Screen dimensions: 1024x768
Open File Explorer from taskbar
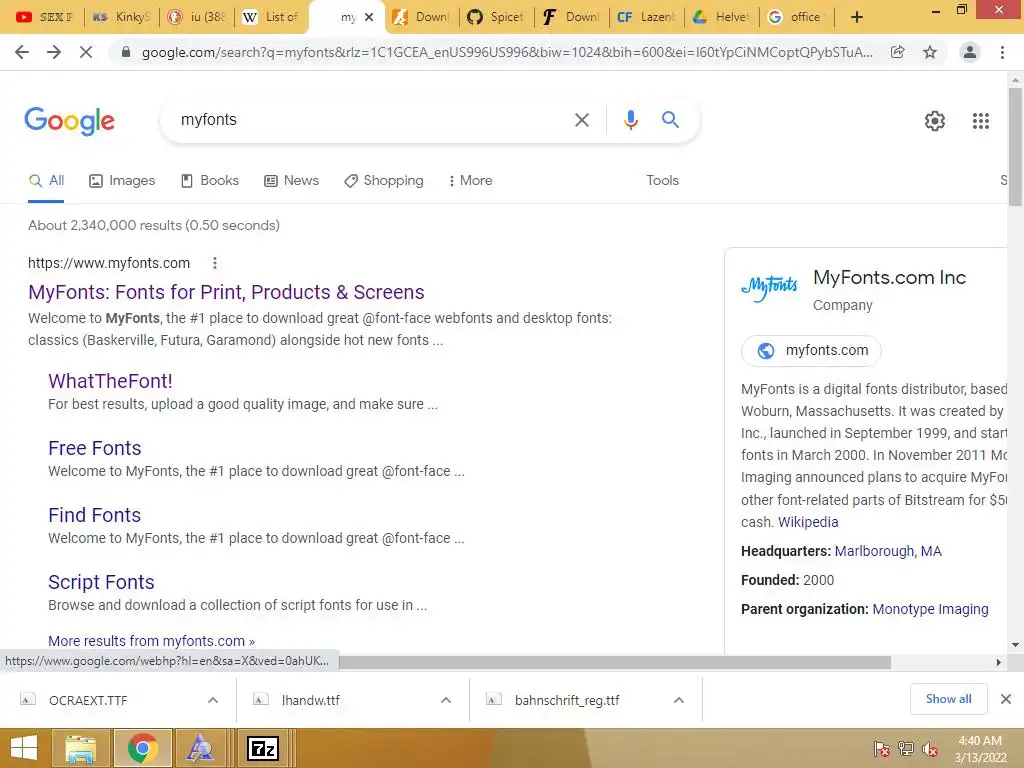pos(80,748)
